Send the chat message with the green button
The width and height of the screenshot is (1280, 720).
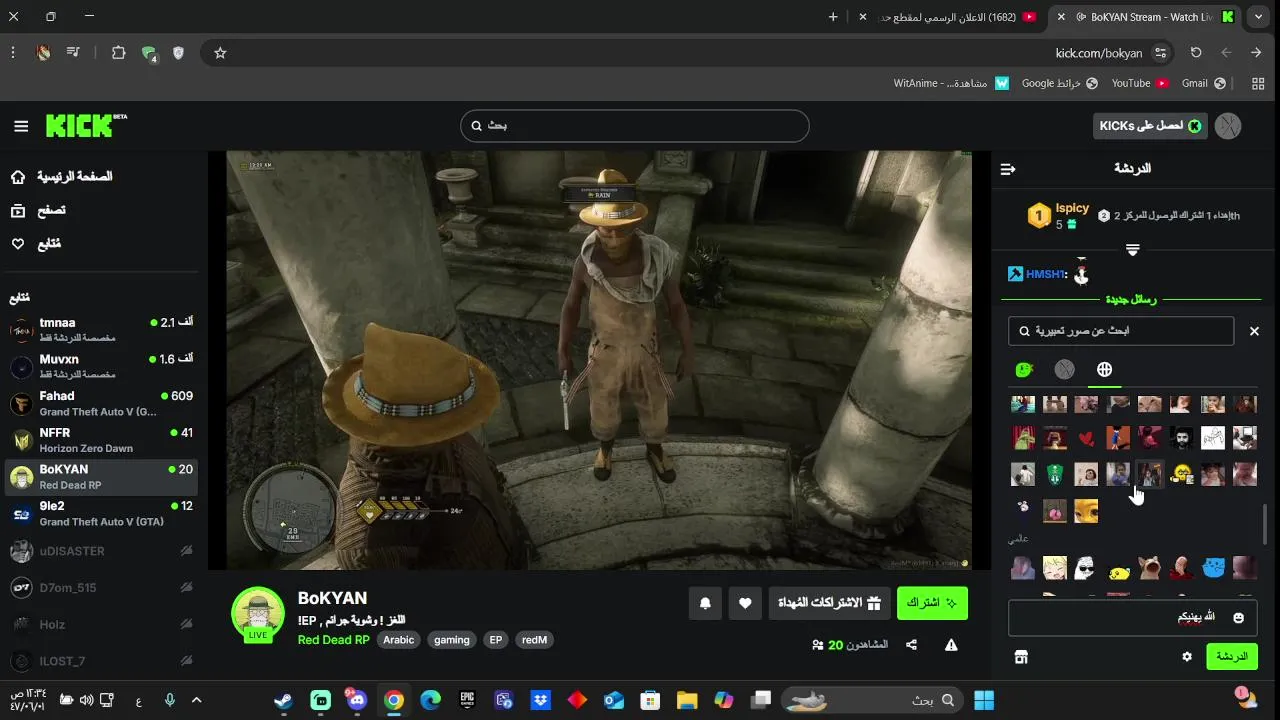[1232, 657]
